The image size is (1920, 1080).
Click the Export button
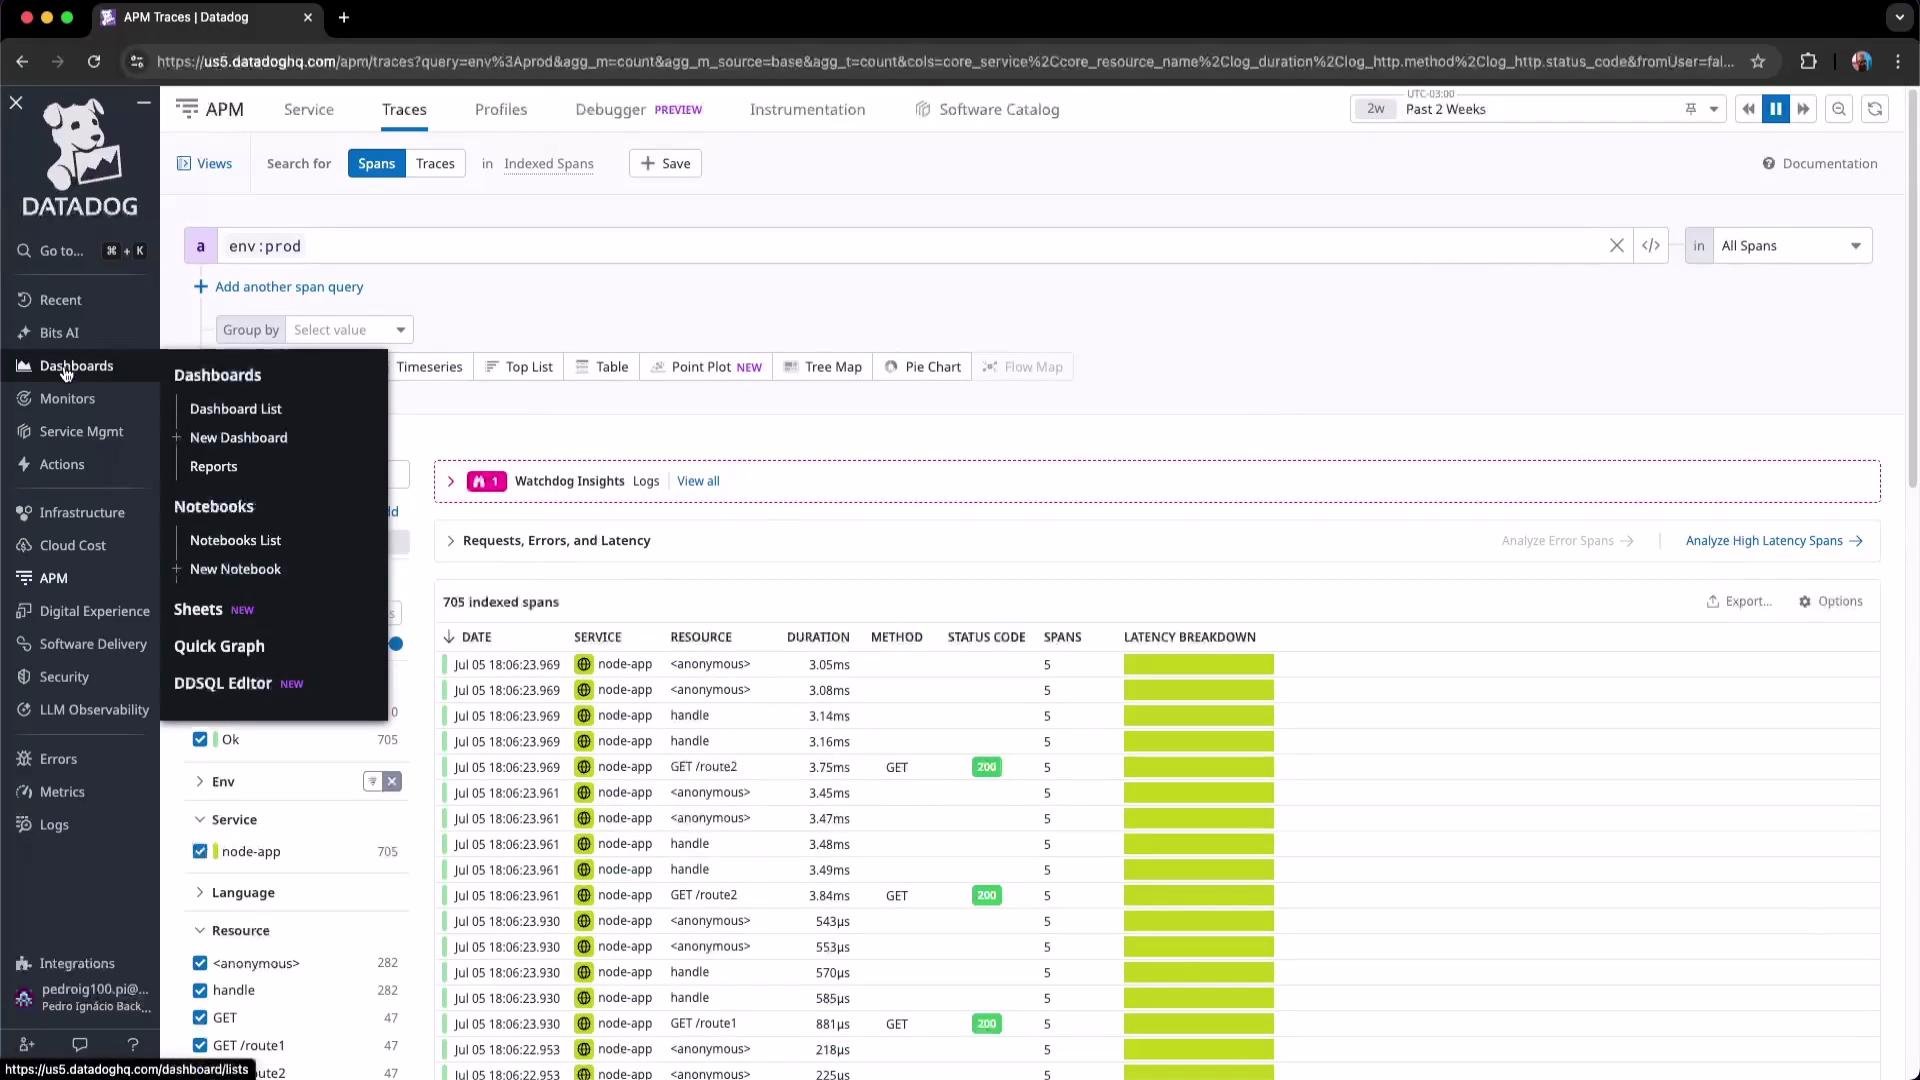pyautogui.click(x=1739, y=602)
